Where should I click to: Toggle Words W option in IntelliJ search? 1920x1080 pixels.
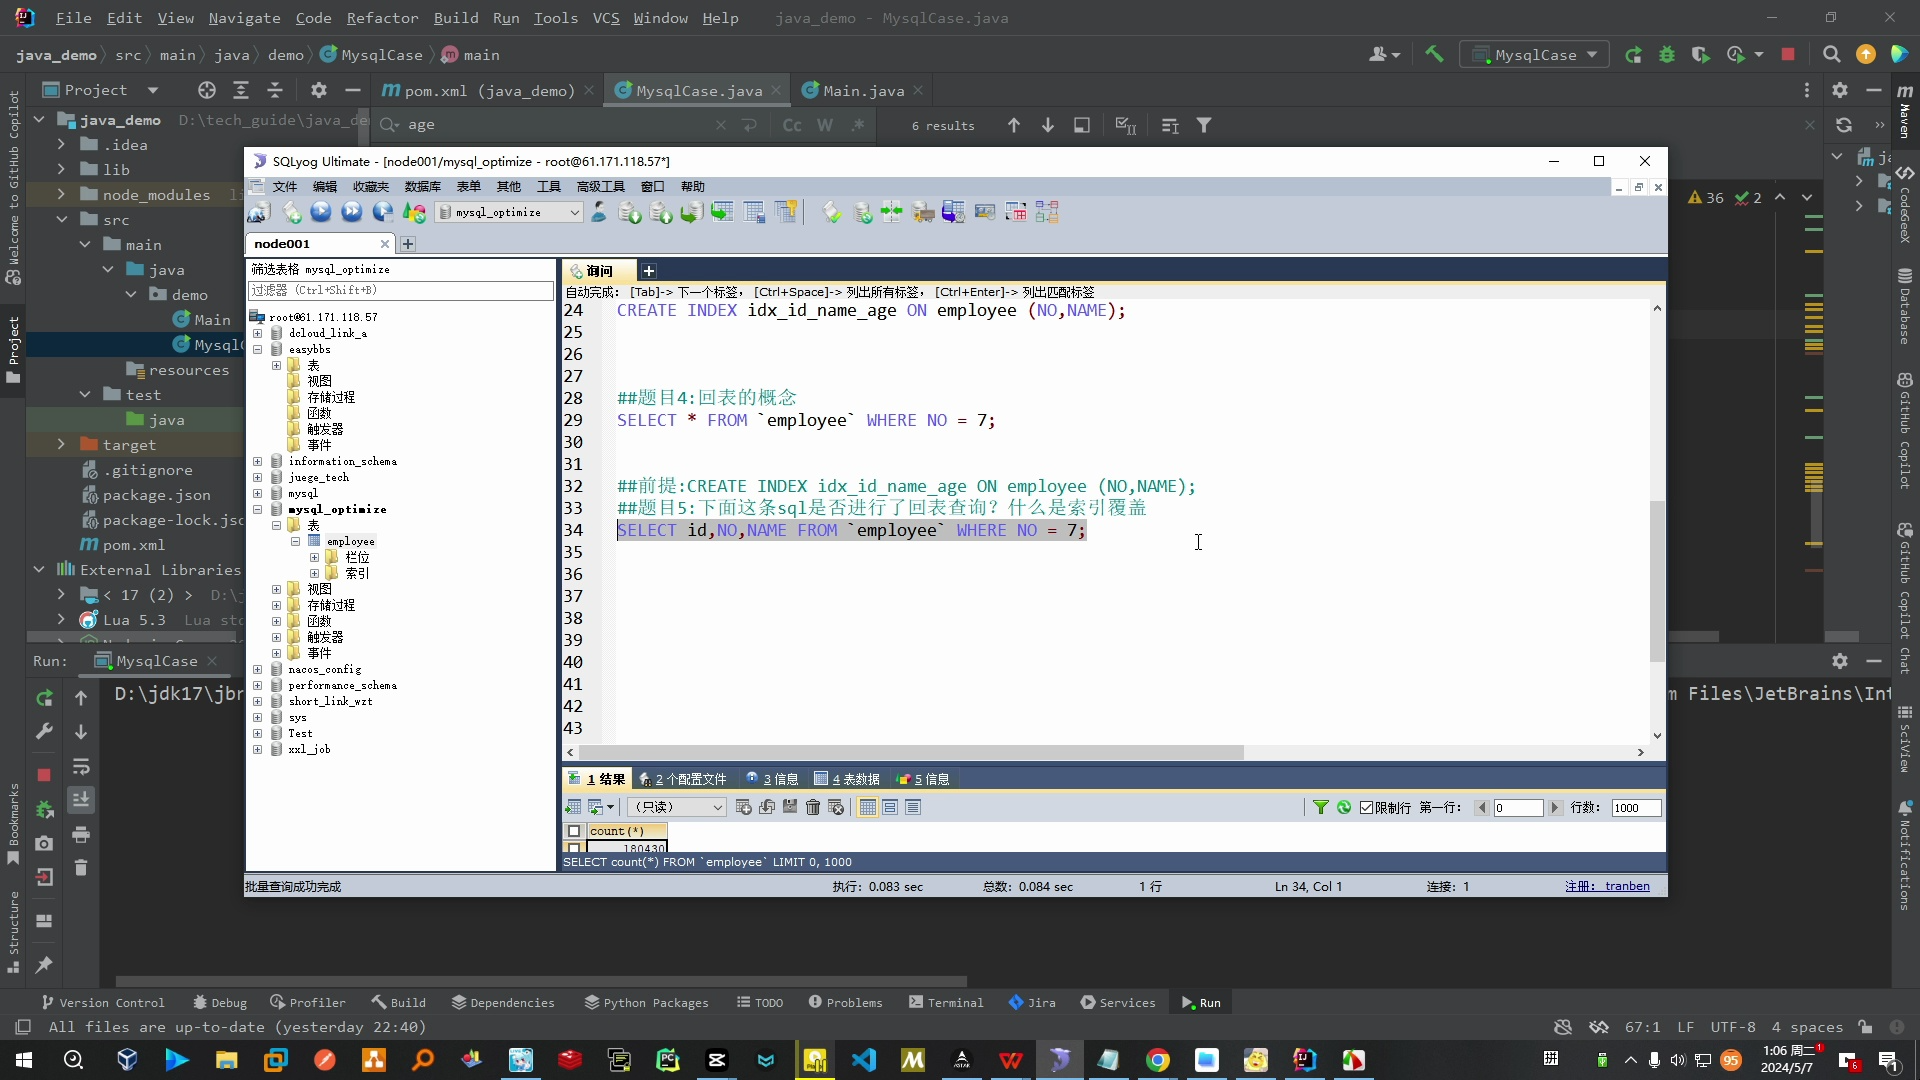tap(825, 125)
